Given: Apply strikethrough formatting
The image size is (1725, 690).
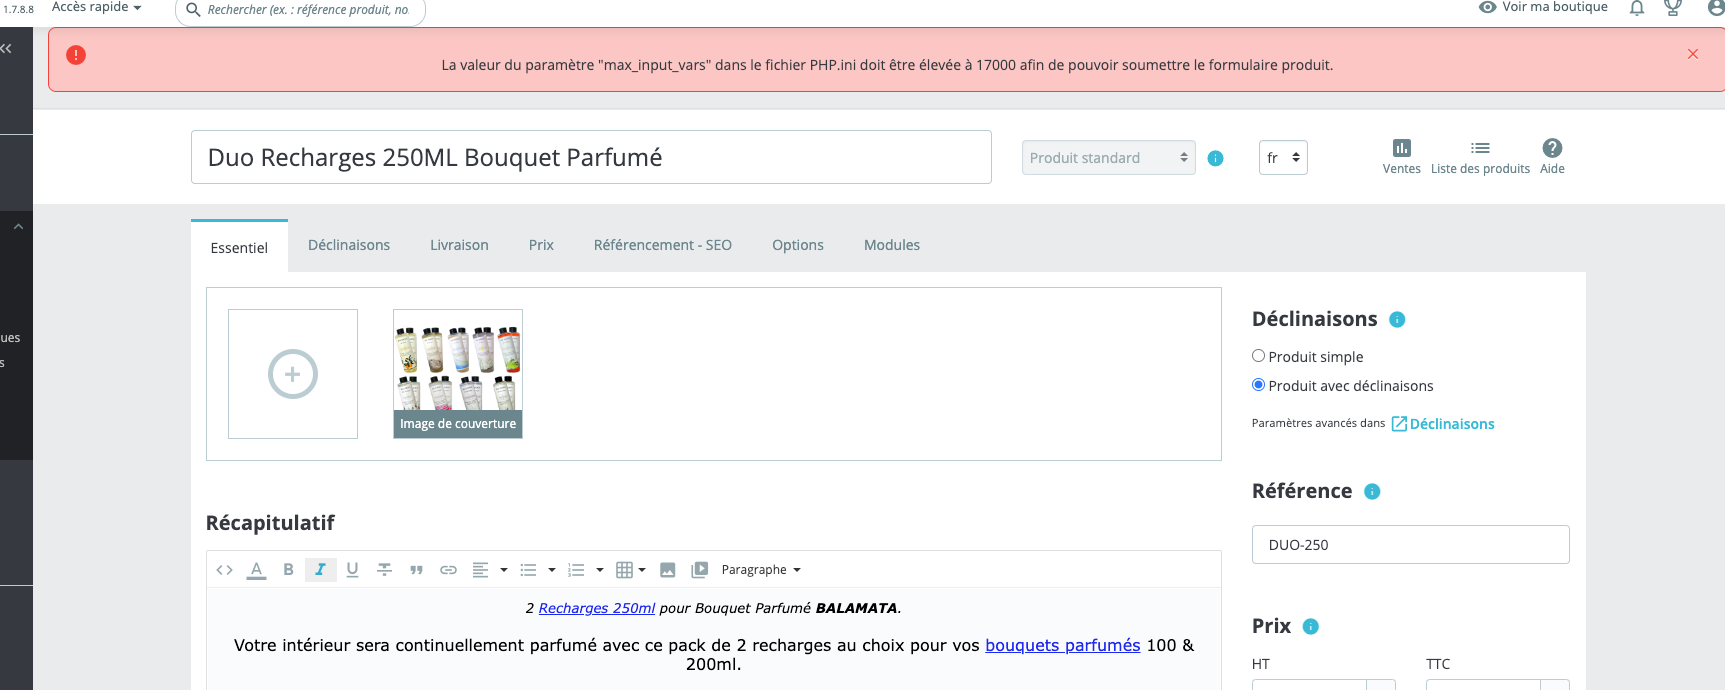Looking at the screenshot, I should 384,570.
